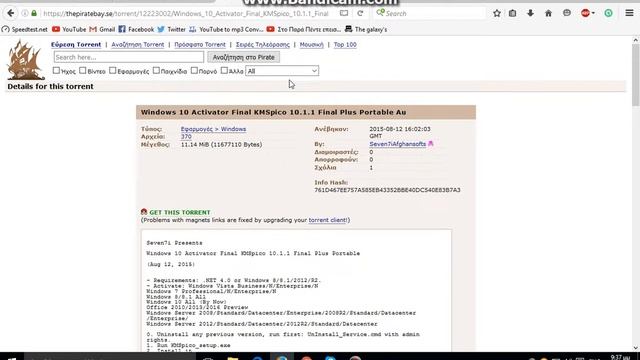Open the Top 100 menu link
This screenshot has height=360, width=640.
coord(345,44)
